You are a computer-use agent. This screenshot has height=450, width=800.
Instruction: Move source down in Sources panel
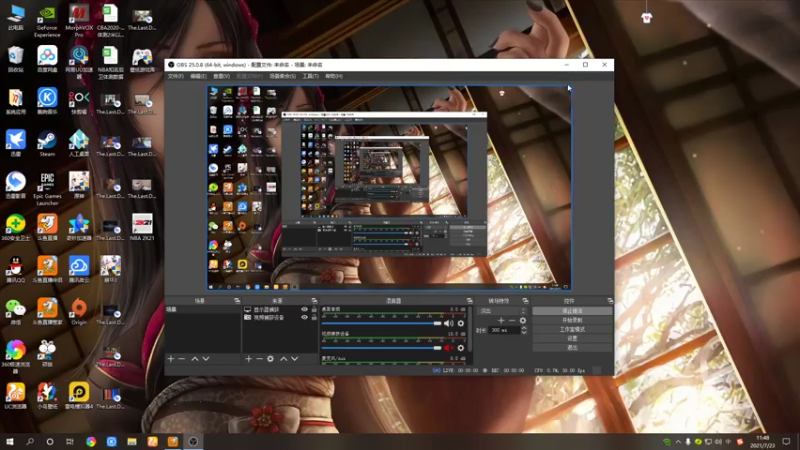coord(294,359)
